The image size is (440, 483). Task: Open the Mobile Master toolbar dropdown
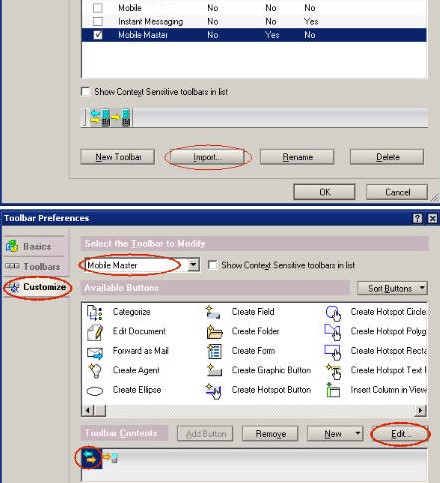[x=193, y=265]
